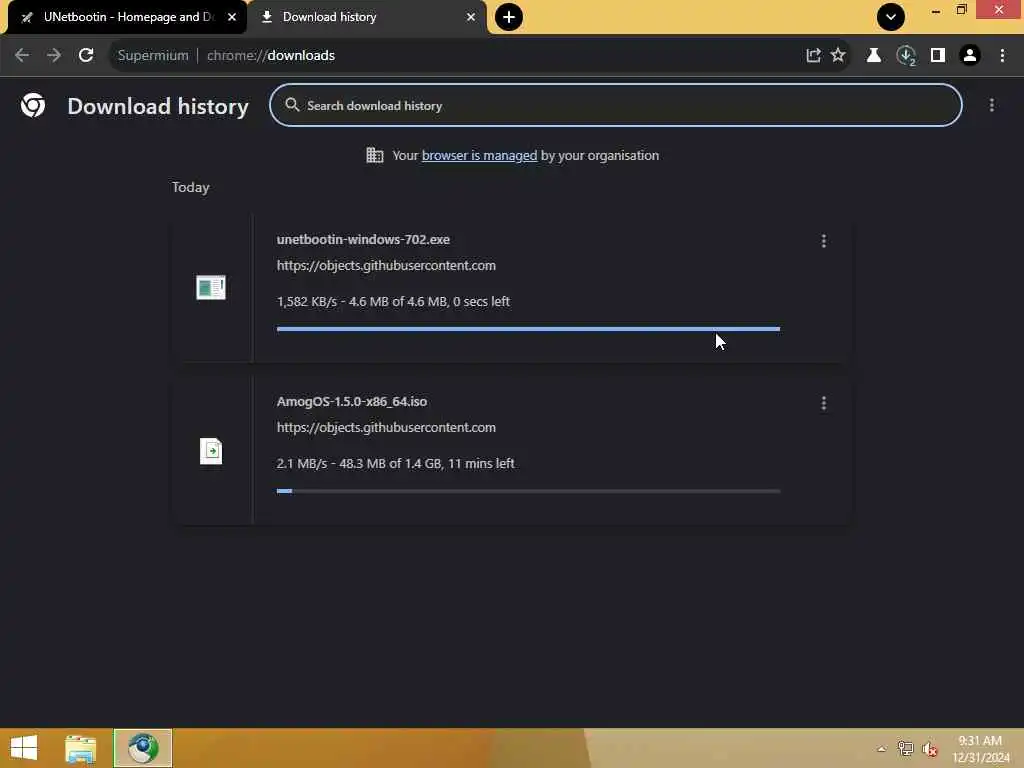Reload the downloads page
Viewport: 1024px width, 768px height.
tap(86, 56)
